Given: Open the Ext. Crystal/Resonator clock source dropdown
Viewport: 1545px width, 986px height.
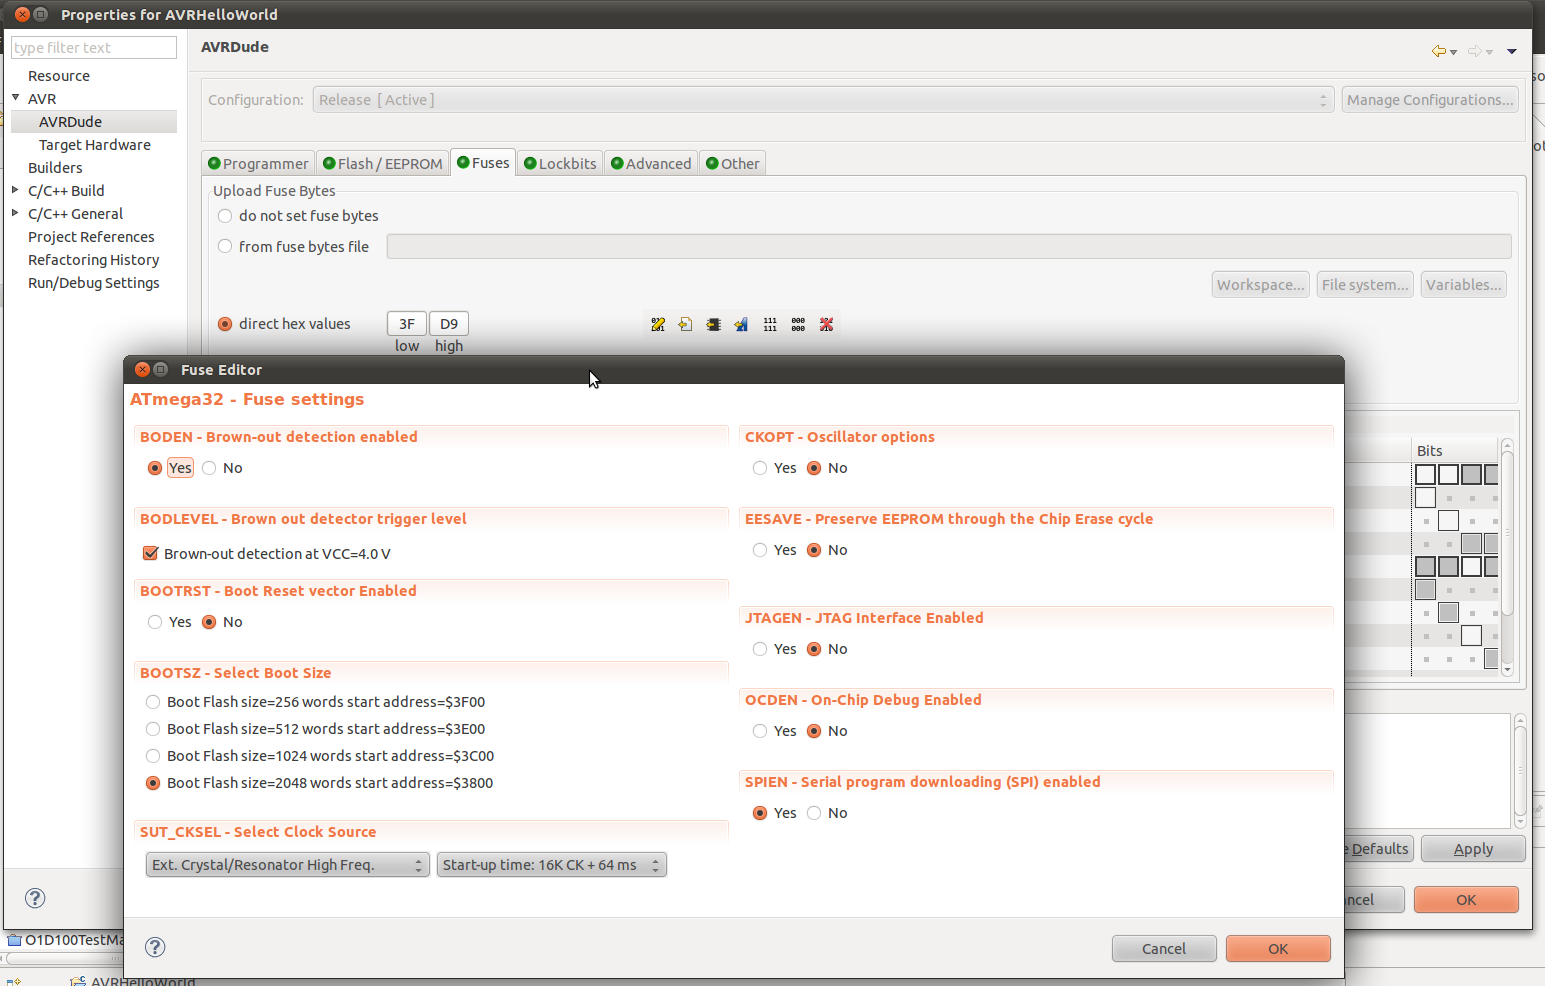Looking at the screenshot, I should [288, 865].
